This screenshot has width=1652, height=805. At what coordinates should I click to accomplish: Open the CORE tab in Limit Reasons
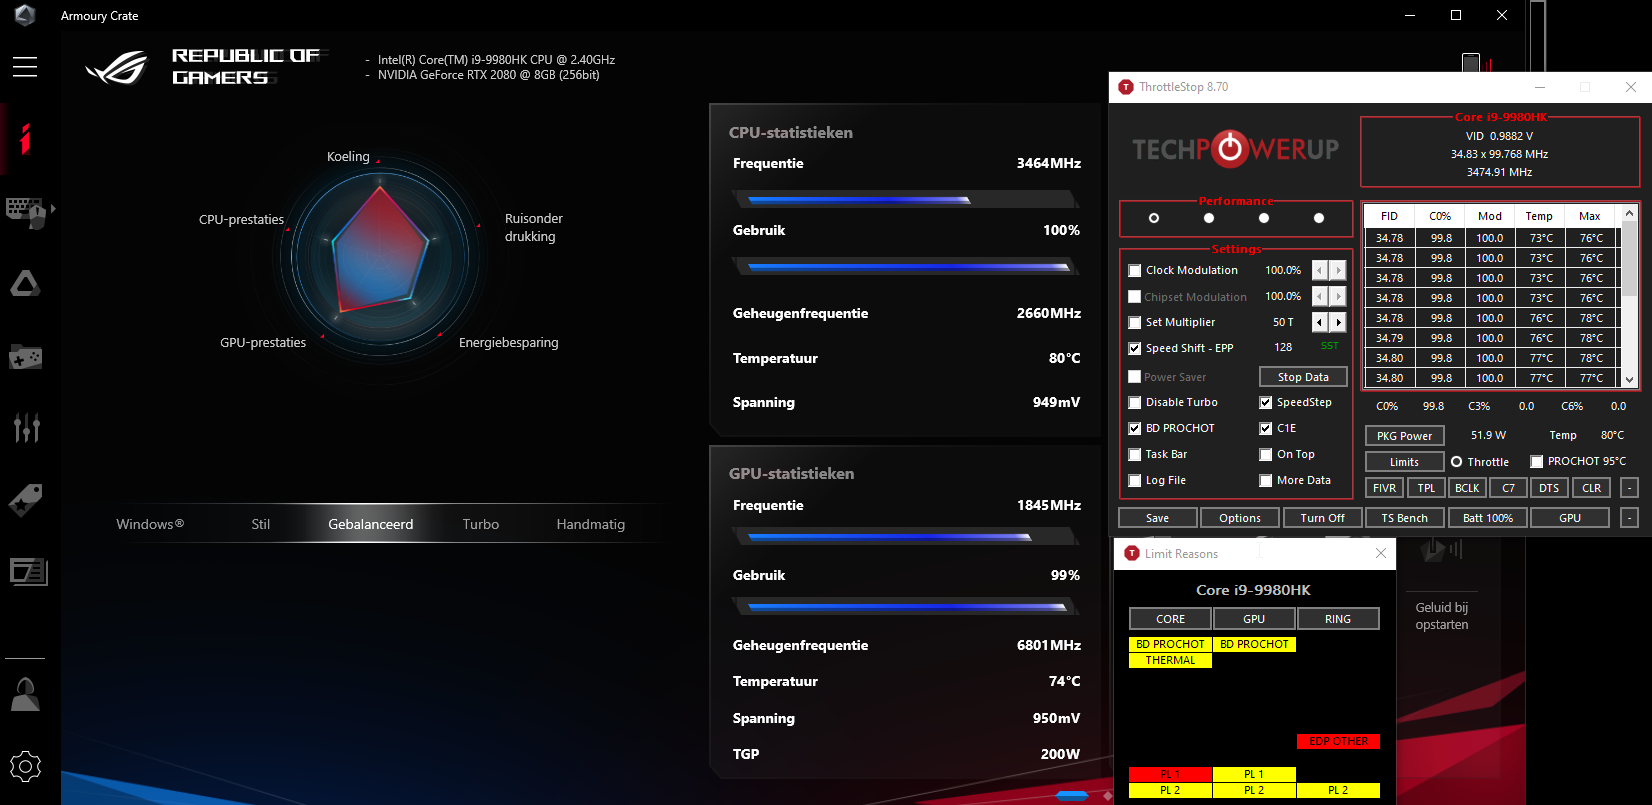pos(1171,619)
